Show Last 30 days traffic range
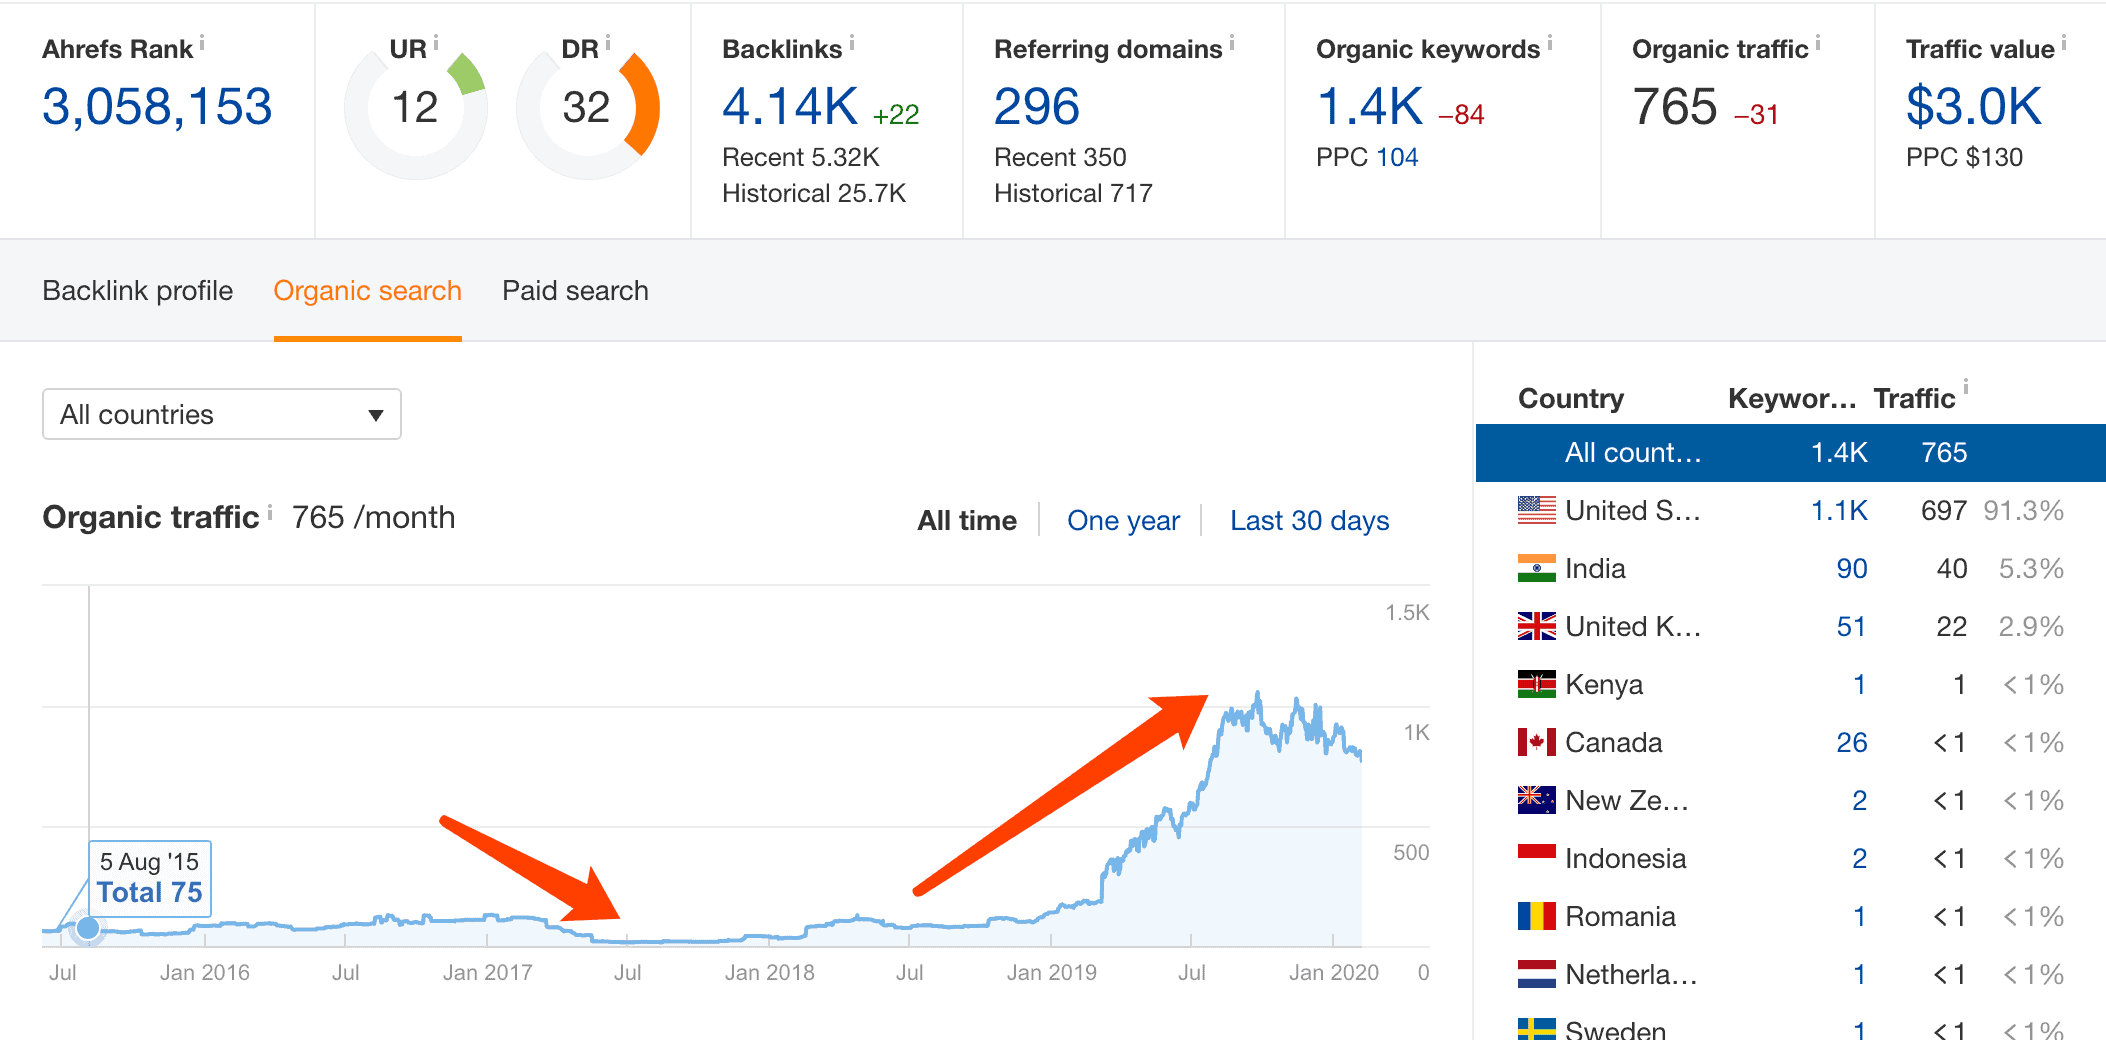2106x1040 pixels. point(1309,520)
